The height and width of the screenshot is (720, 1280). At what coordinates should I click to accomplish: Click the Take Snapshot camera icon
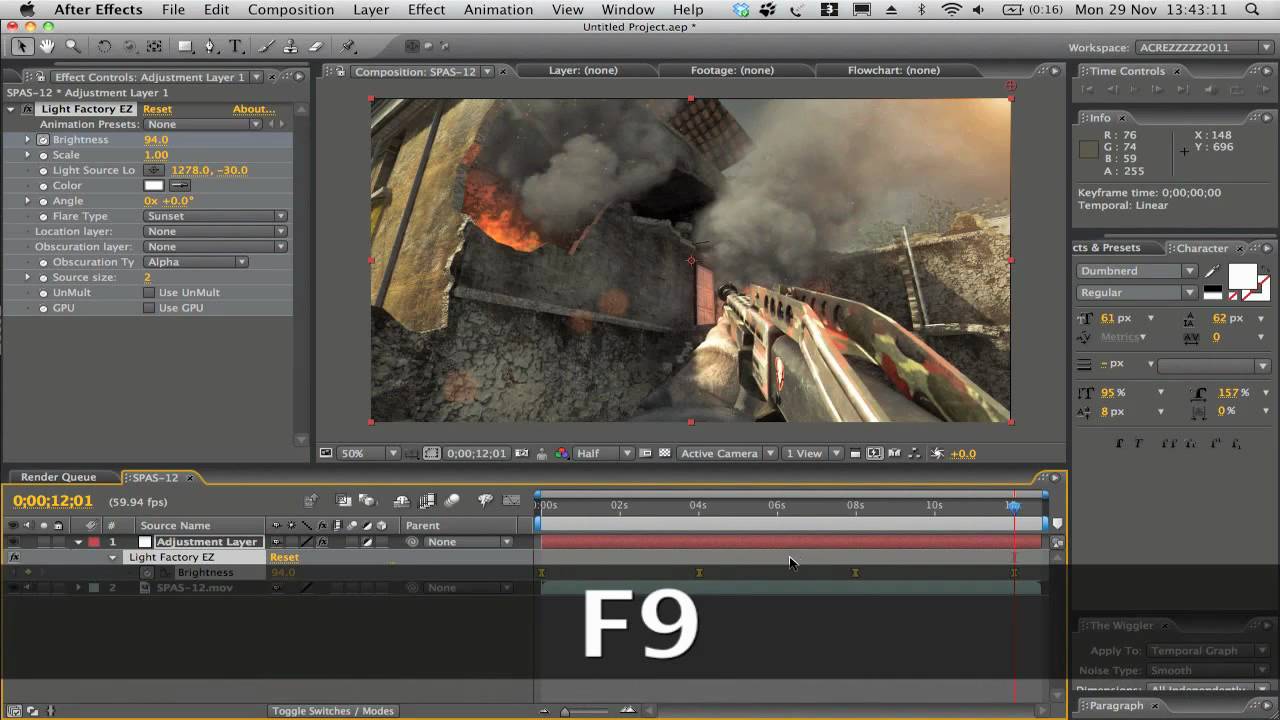(x=522, y=453)
